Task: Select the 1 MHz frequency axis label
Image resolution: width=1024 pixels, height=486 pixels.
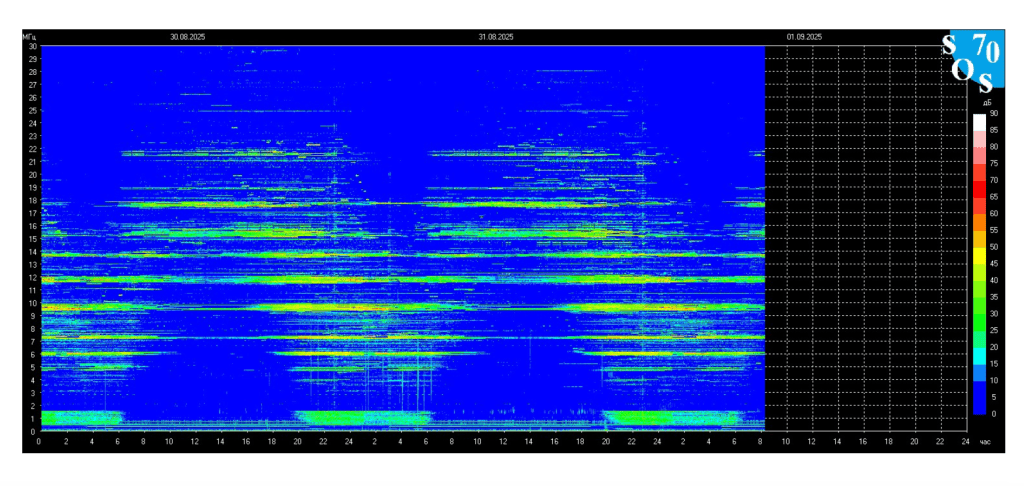Action: tap(34, 419)
